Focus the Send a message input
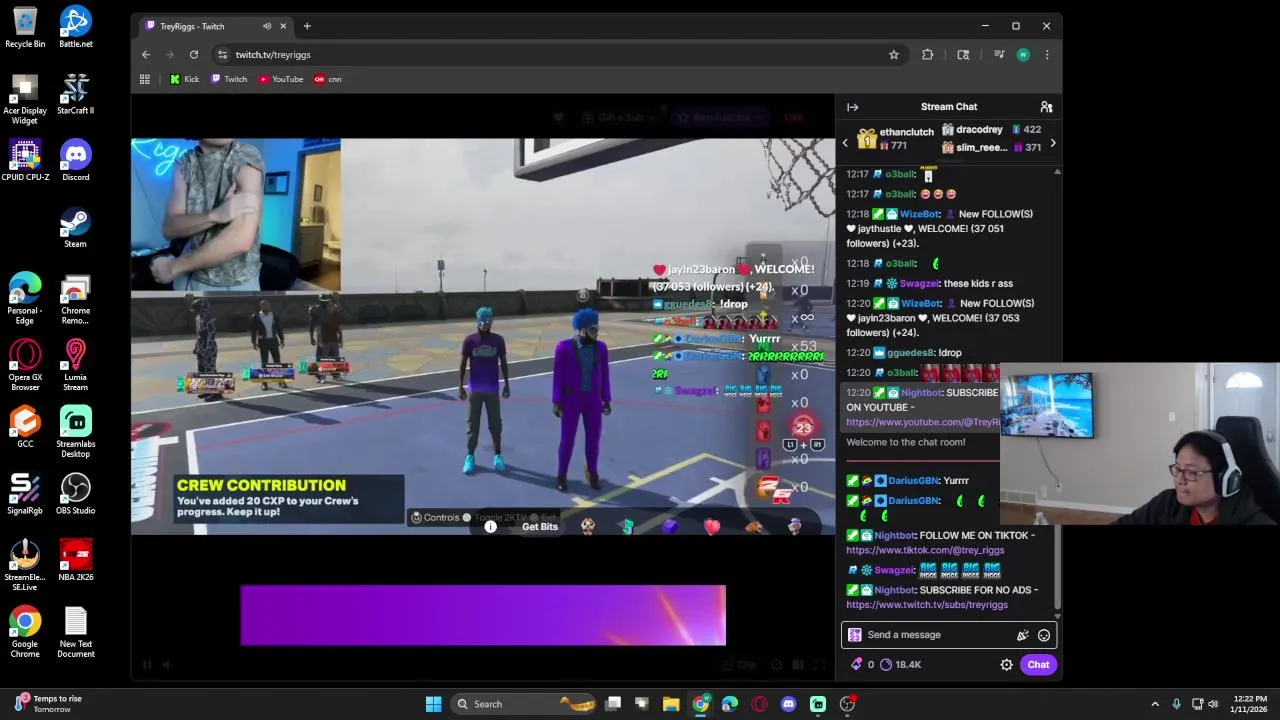 pos(936,635)
